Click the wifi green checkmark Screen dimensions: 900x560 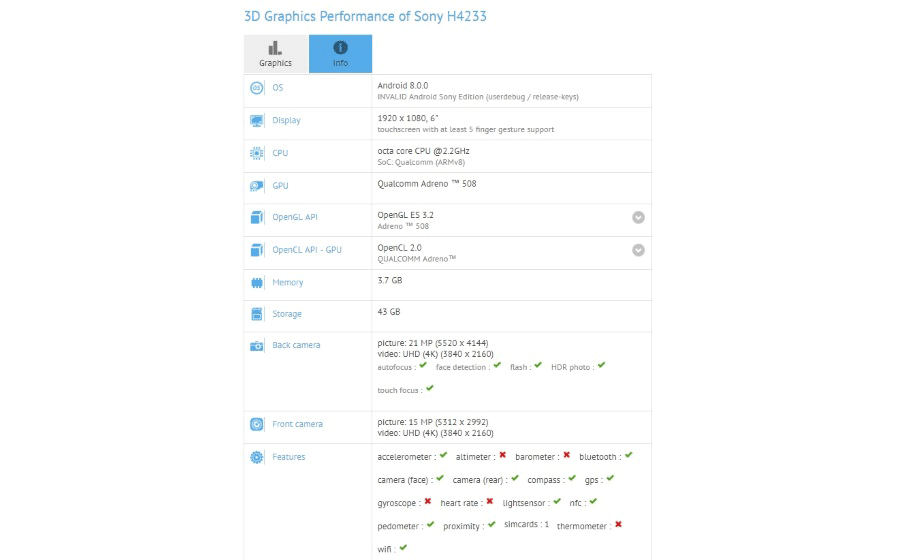(x=404, y=547)
